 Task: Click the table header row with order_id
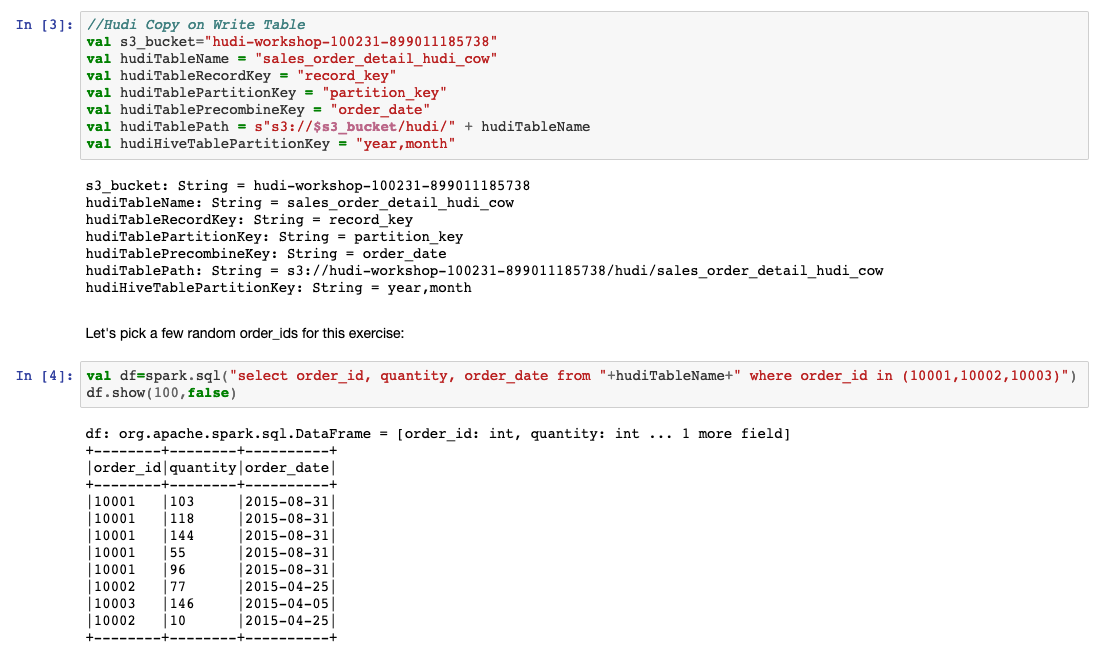tap(212, 468)
